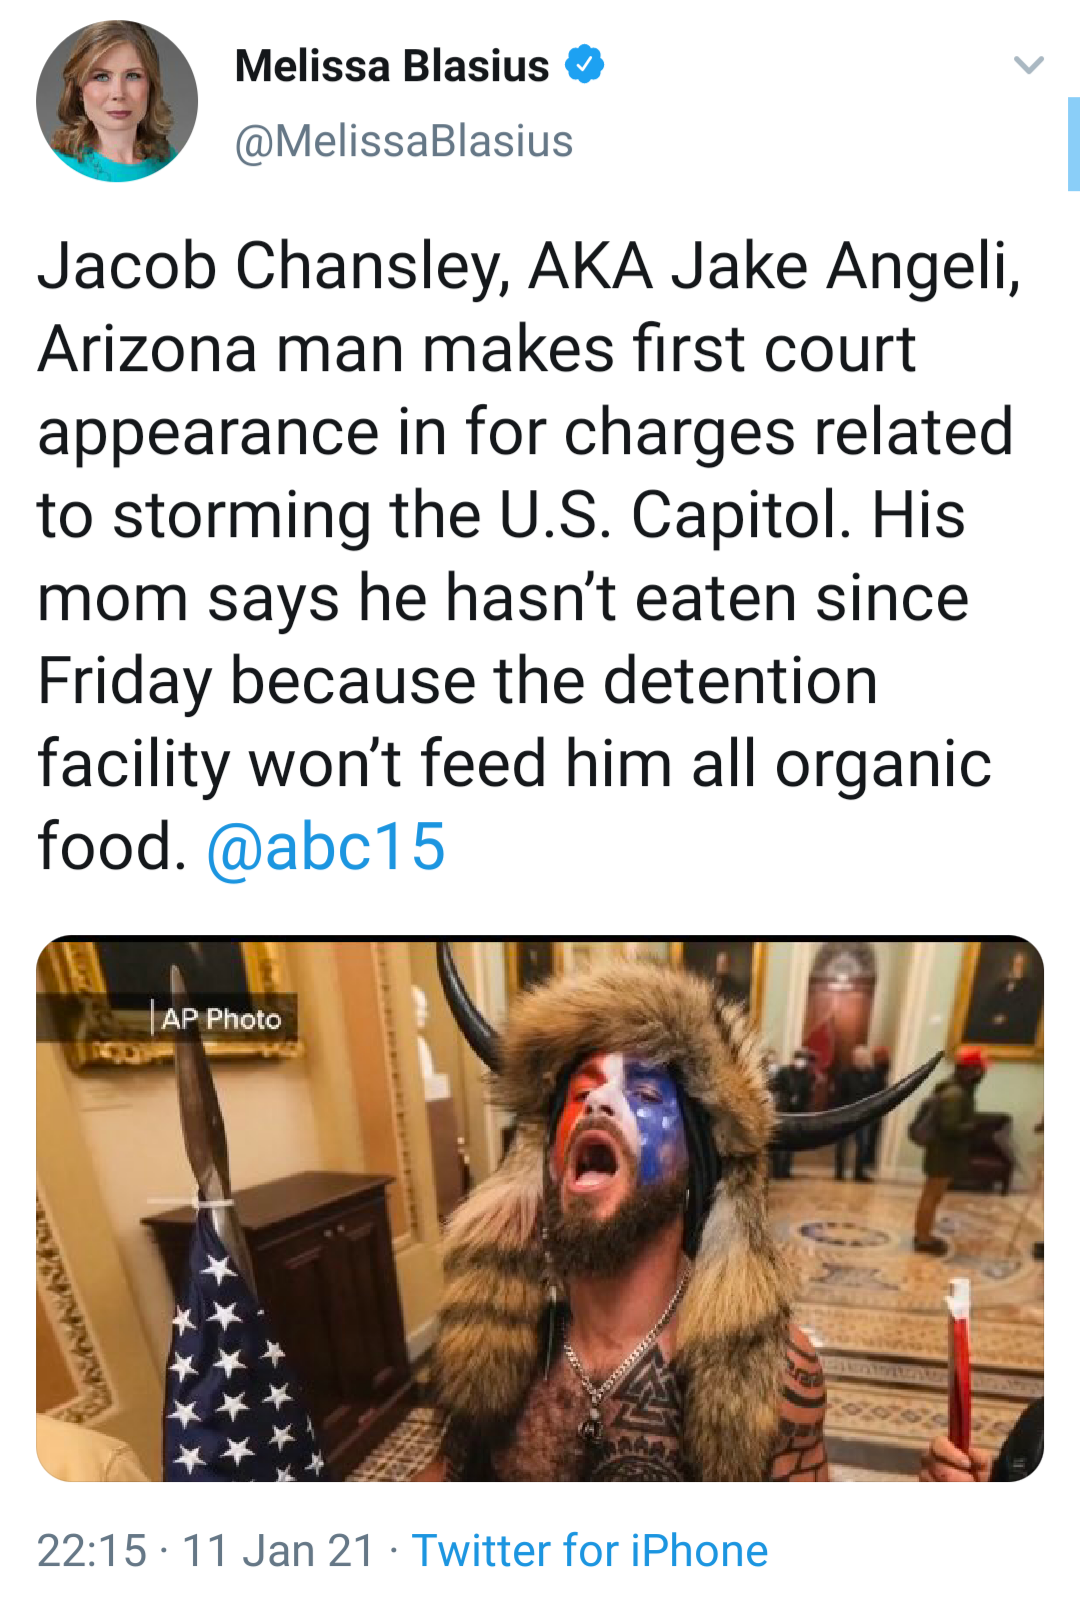Viewport: 1080px width, 1614px height.
Task: Click the blue verified badge
Action: point(585,65)
